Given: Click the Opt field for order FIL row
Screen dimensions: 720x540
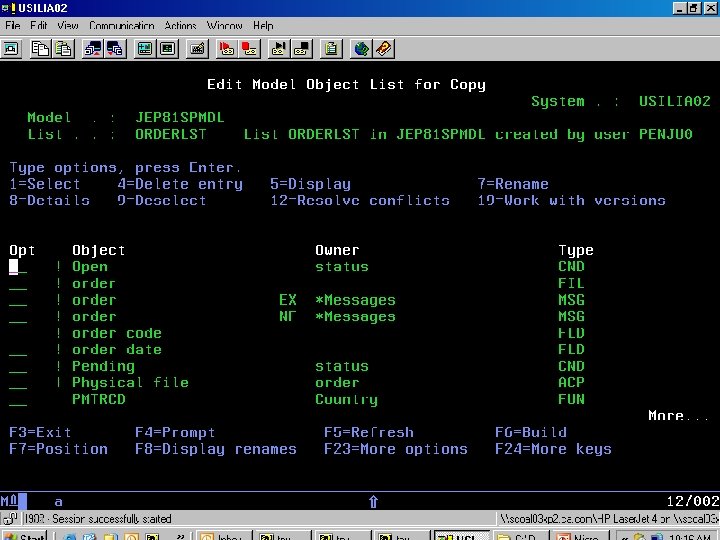Looking at the screenshot, I should point(18,283).
